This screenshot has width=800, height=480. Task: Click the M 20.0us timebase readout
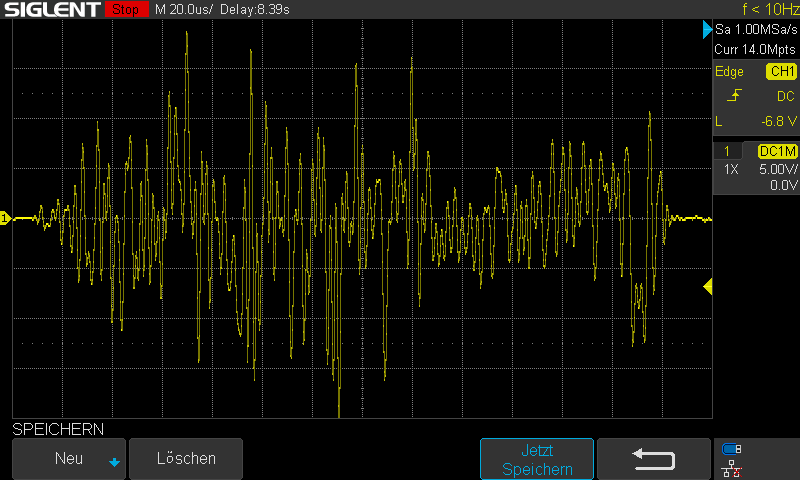(184, 9)
